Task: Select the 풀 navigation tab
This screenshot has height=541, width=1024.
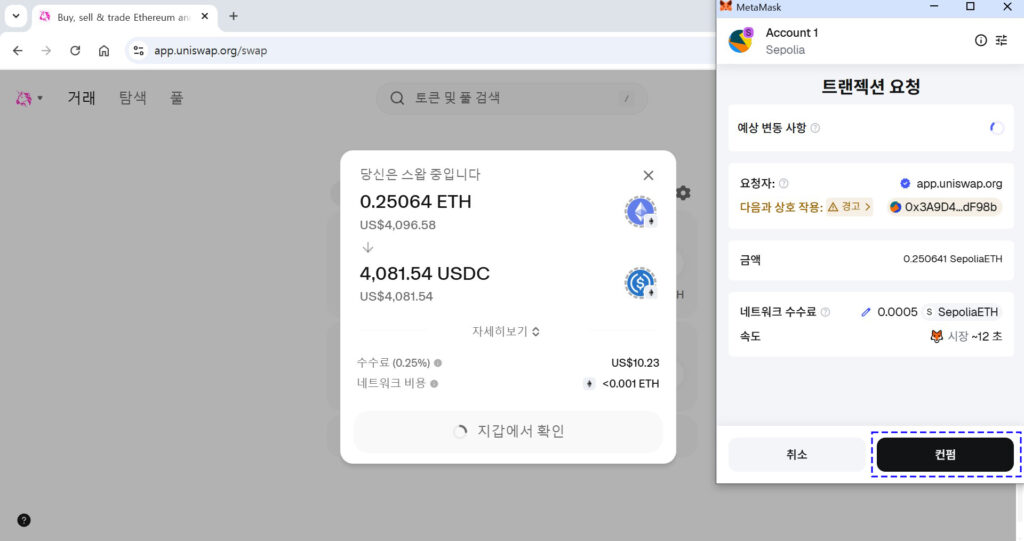Action: [x=176, y=98]
